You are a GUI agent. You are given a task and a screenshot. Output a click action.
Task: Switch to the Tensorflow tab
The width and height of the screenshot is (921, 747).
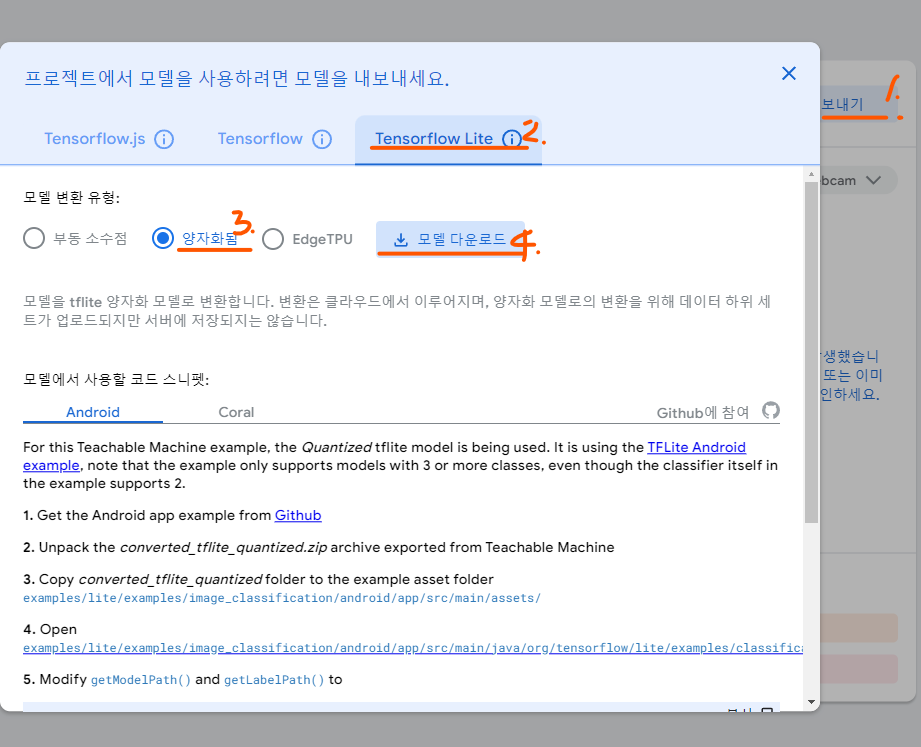[x=260, y=139]
